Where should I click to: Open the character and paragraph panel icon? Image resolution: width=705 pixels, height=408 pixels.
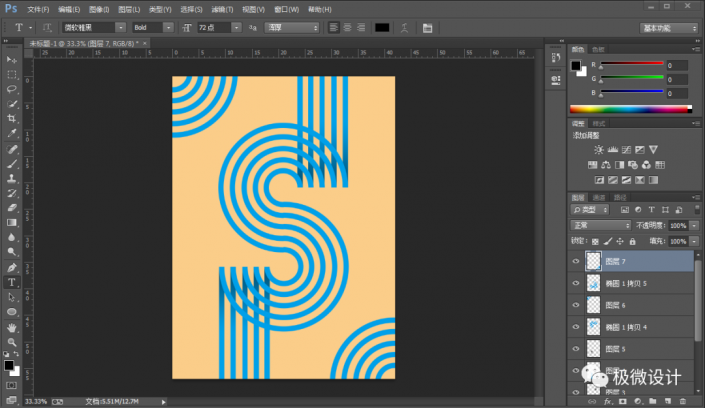(x=426, y=27)
